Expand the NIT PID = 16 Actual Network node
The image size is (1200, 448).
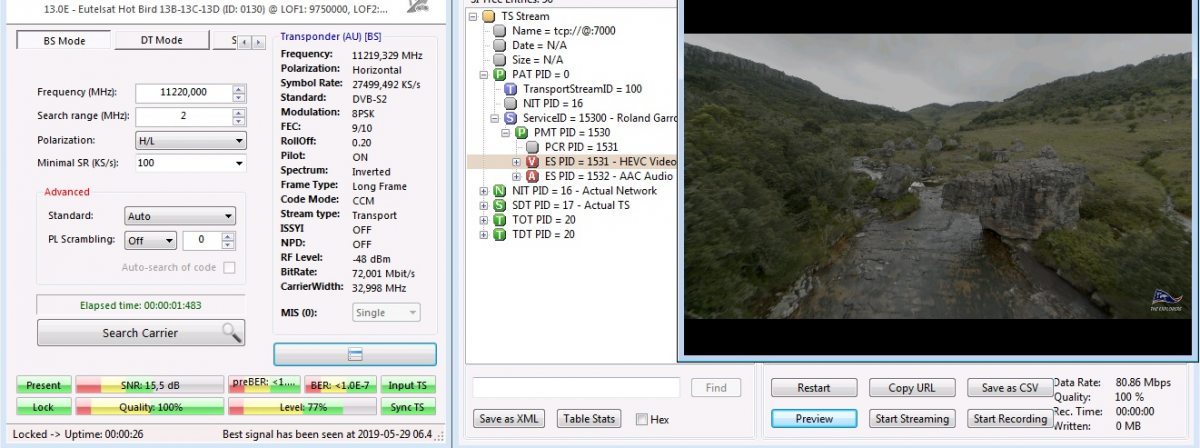485,191
